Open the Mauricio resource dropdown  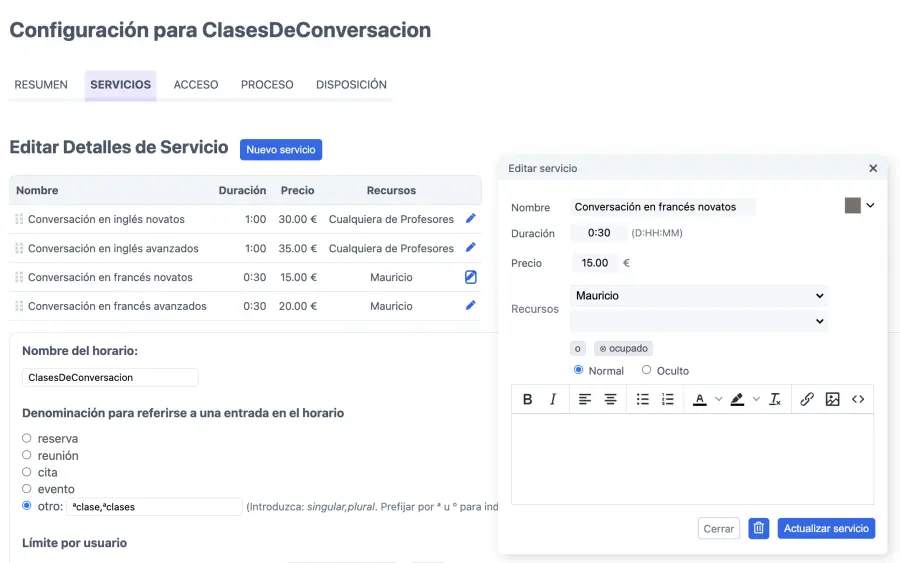(698, 296)
